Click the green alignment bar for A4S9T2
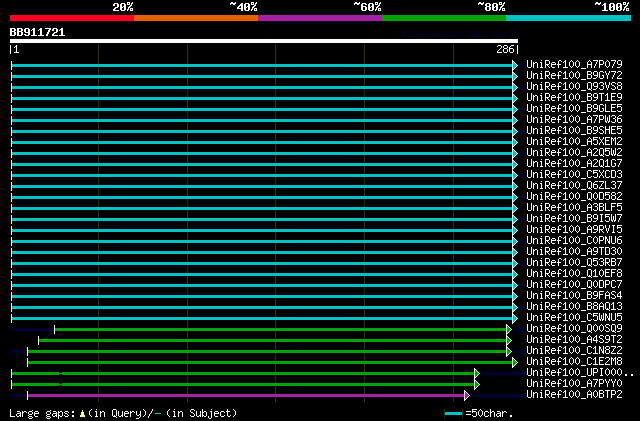The height and width of the screenshot is (421, 640). click(272, 341)
